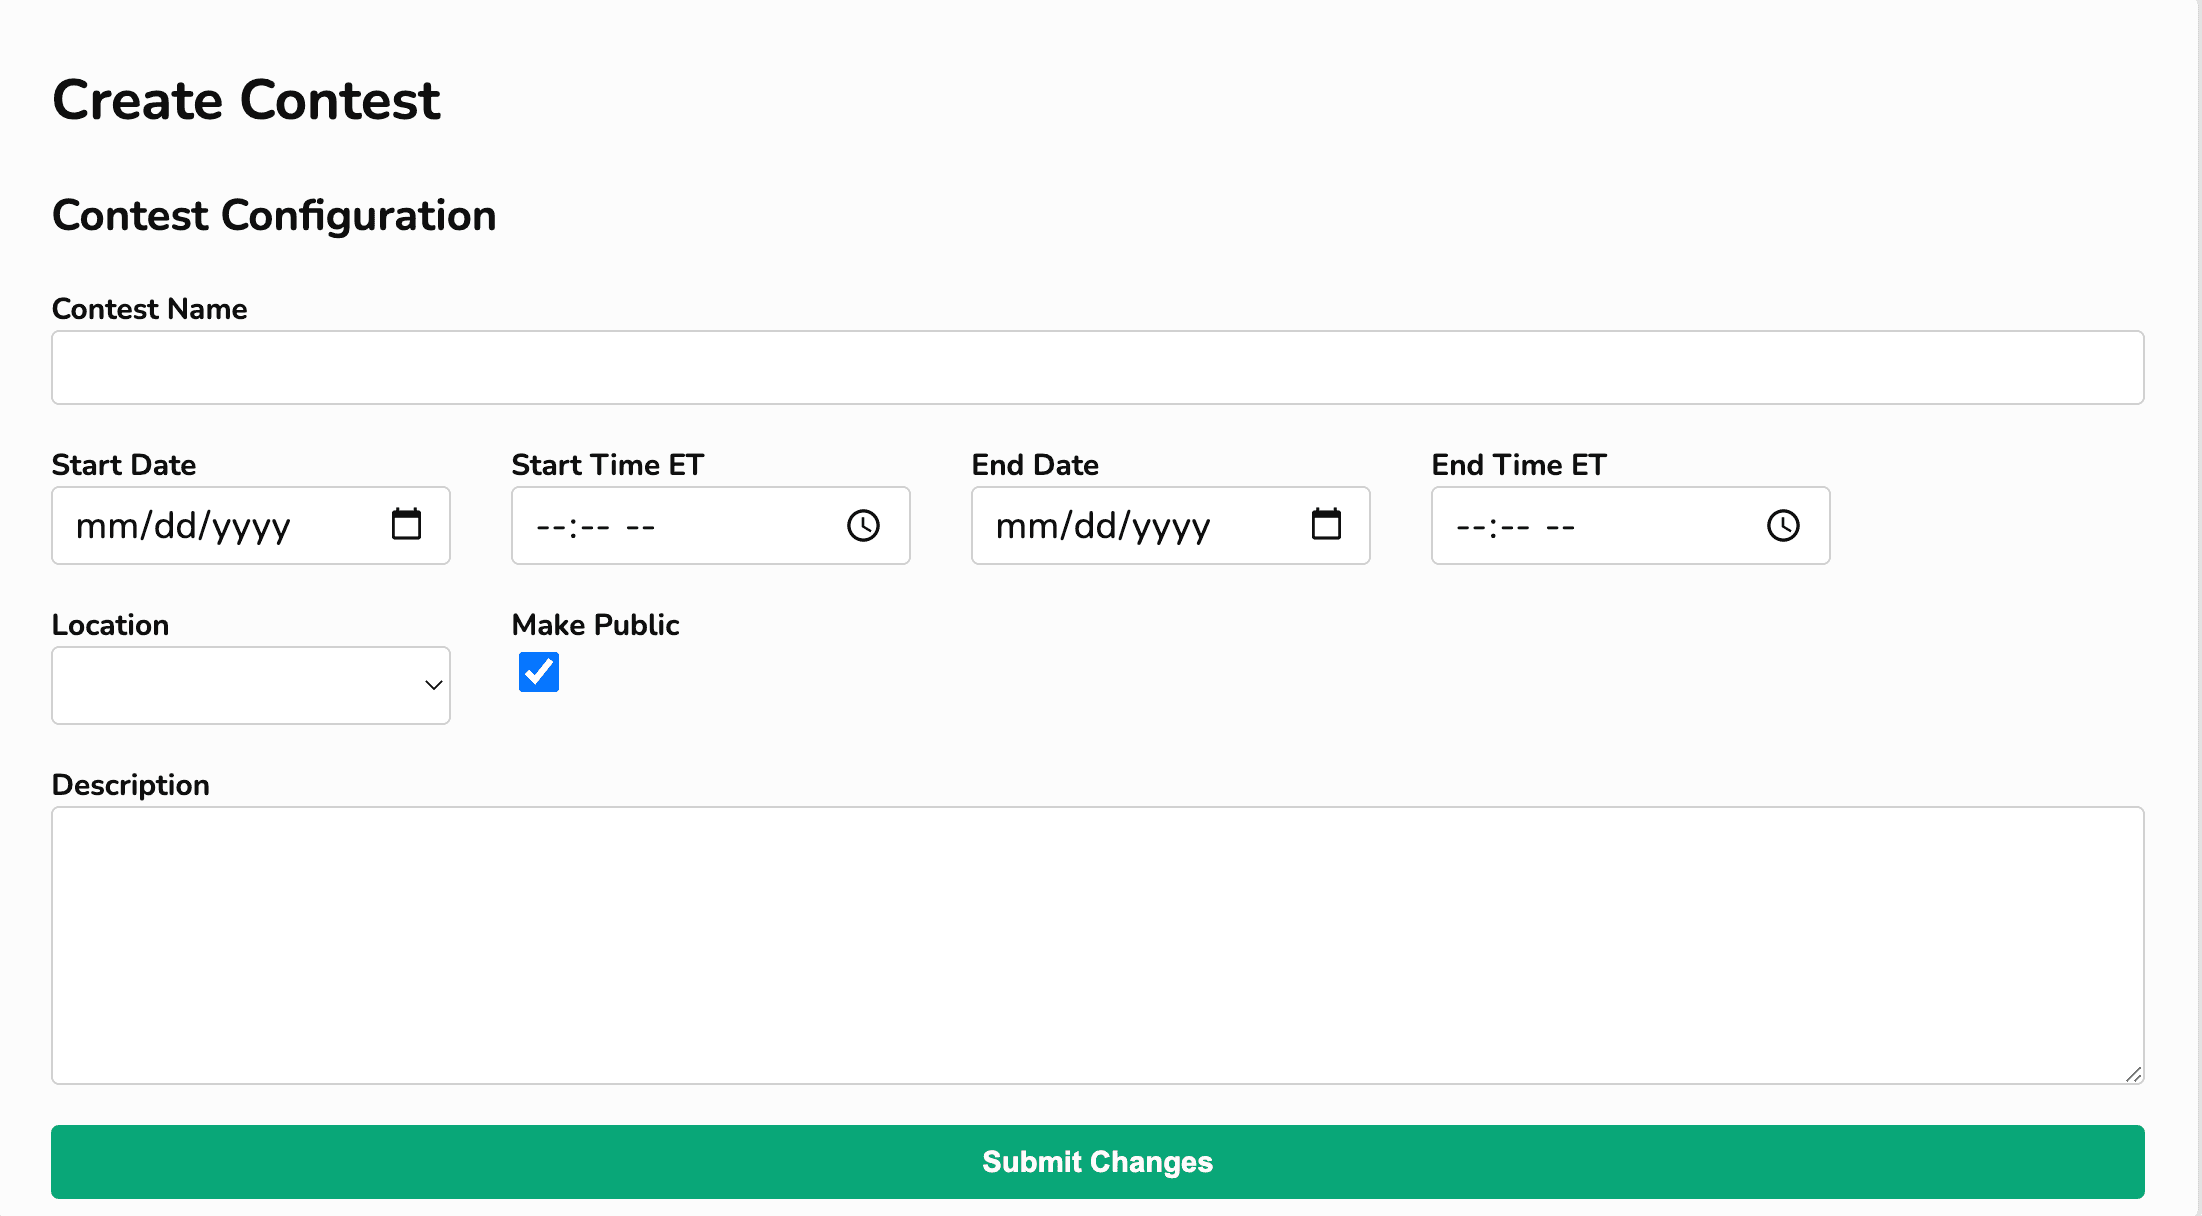2202x1216 pixels.
Task: Click the Contest Configuration heading
Action: click(274, 215)
